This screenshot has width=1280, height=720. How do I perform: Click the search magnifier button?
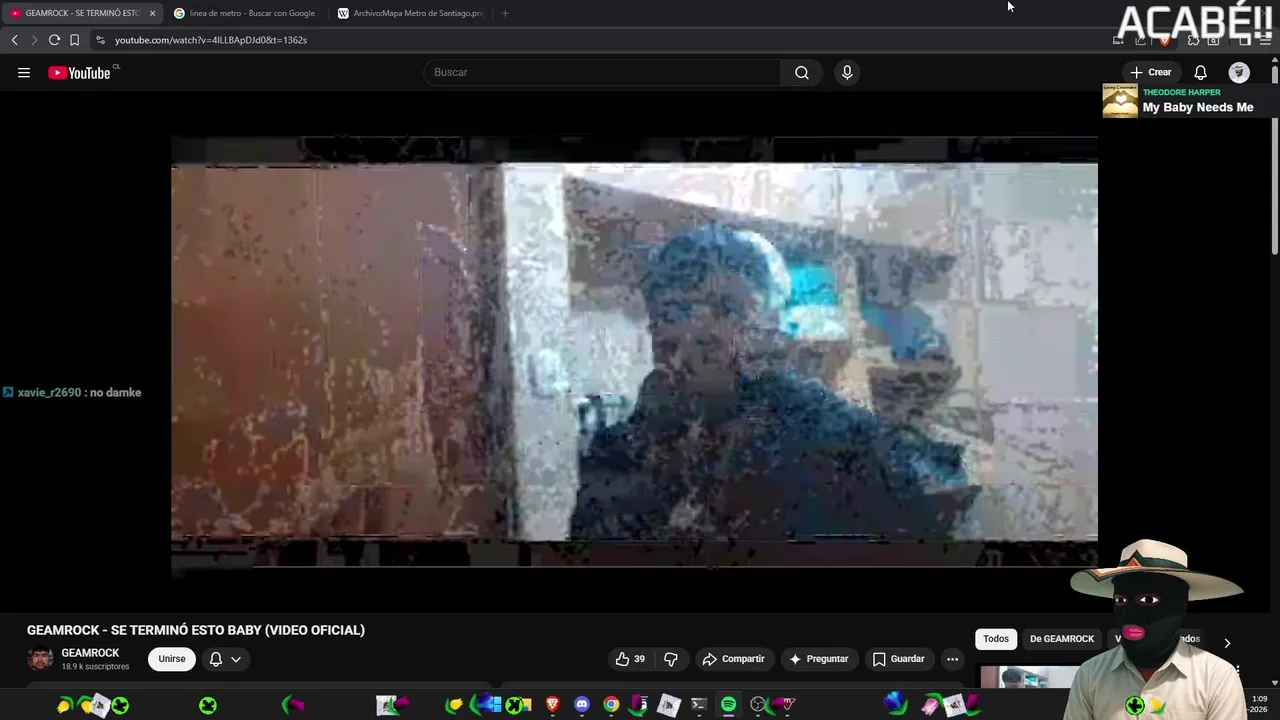tap(802, 72)
